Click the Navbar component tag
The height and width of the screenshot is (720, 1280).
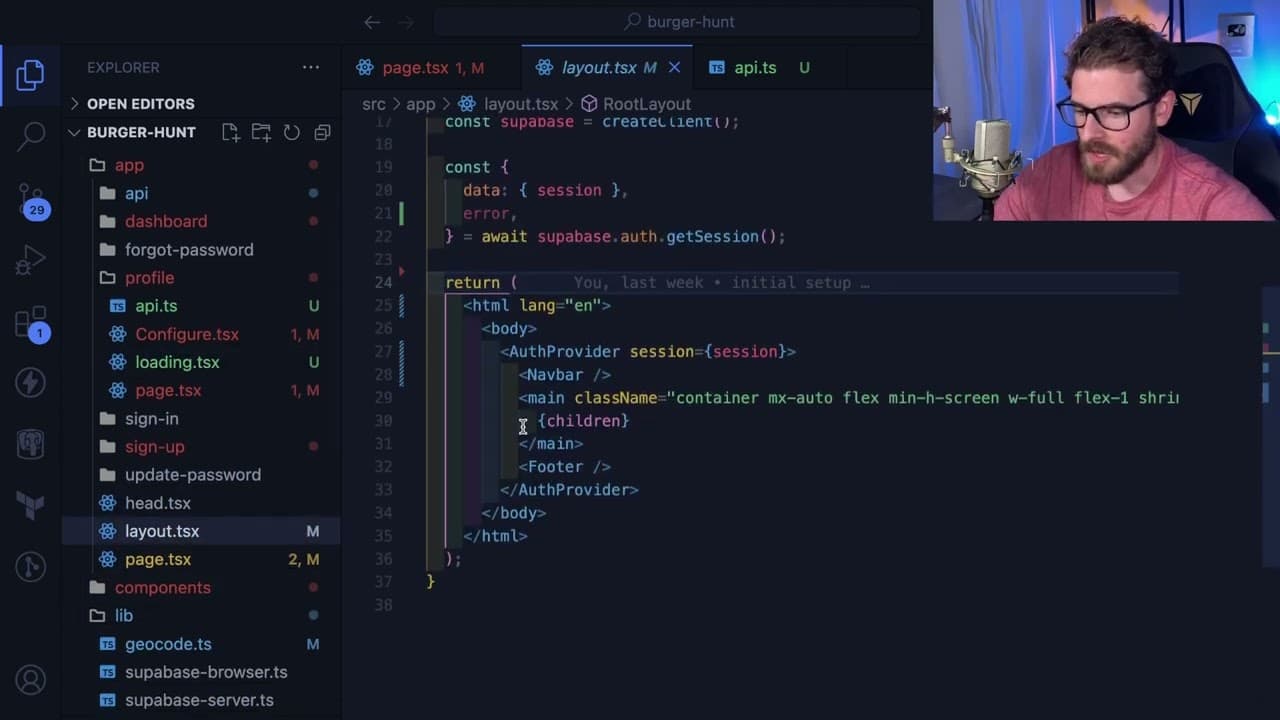click(564, 375)
